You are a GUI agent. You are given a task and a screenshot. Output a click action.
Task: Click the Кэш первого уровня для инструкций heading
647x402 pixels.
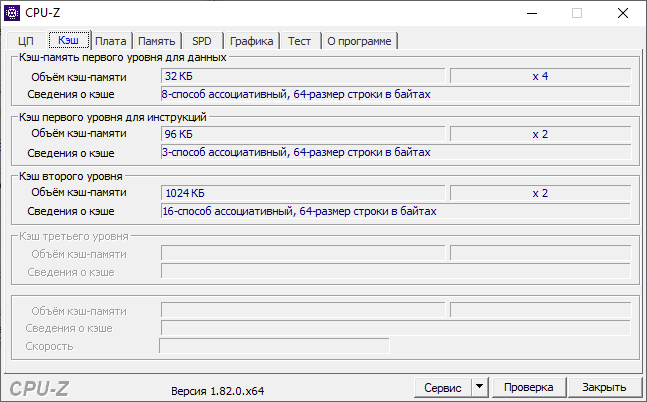pyautogui.click(x=113, y=117)
